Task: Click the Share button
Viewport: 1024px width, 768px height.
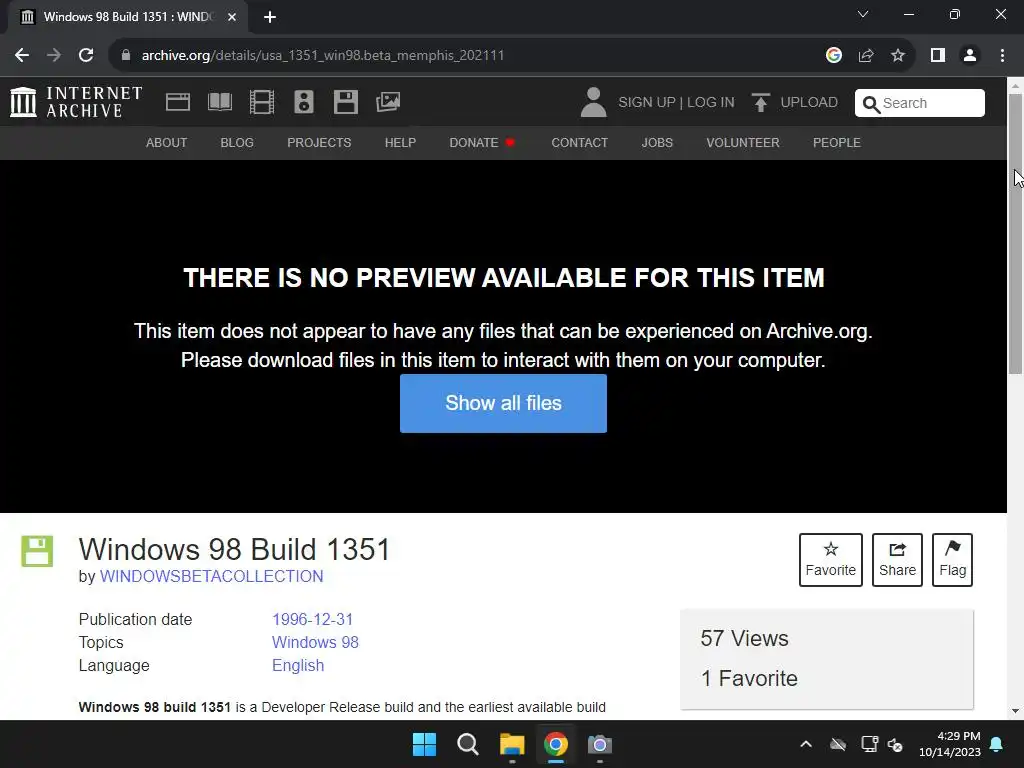Action: click(x=897, y=560)
